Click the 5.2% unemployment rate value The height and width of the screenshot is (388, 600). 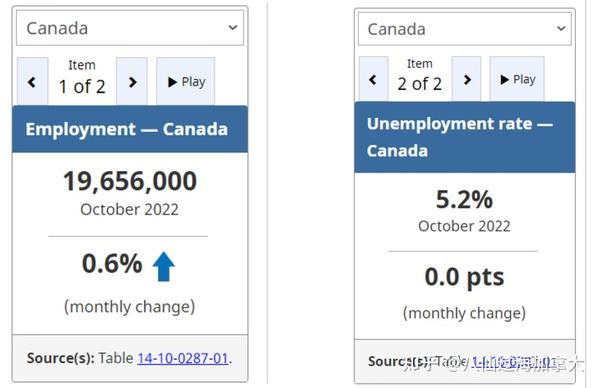pyautogui.click(x=464, y=199)
